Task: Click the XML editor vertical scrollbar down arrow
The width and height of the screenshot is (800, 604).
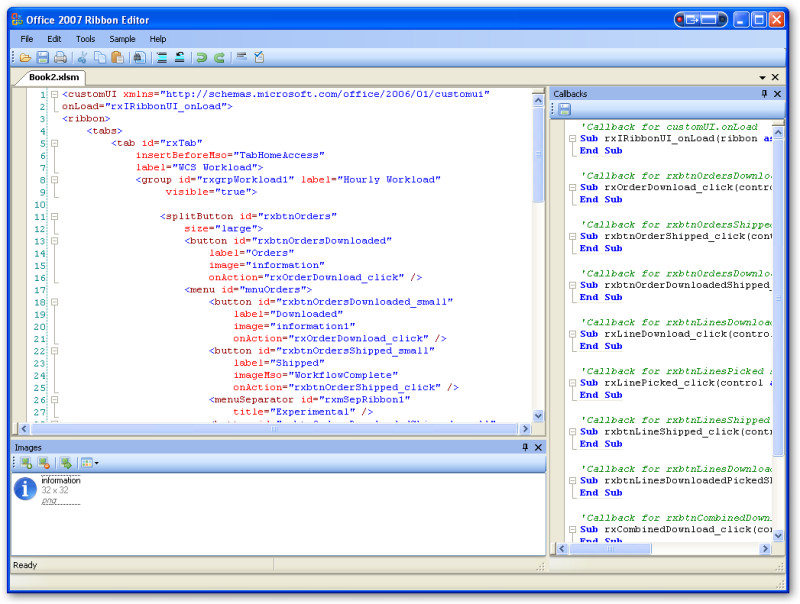Action: point(538,416)
